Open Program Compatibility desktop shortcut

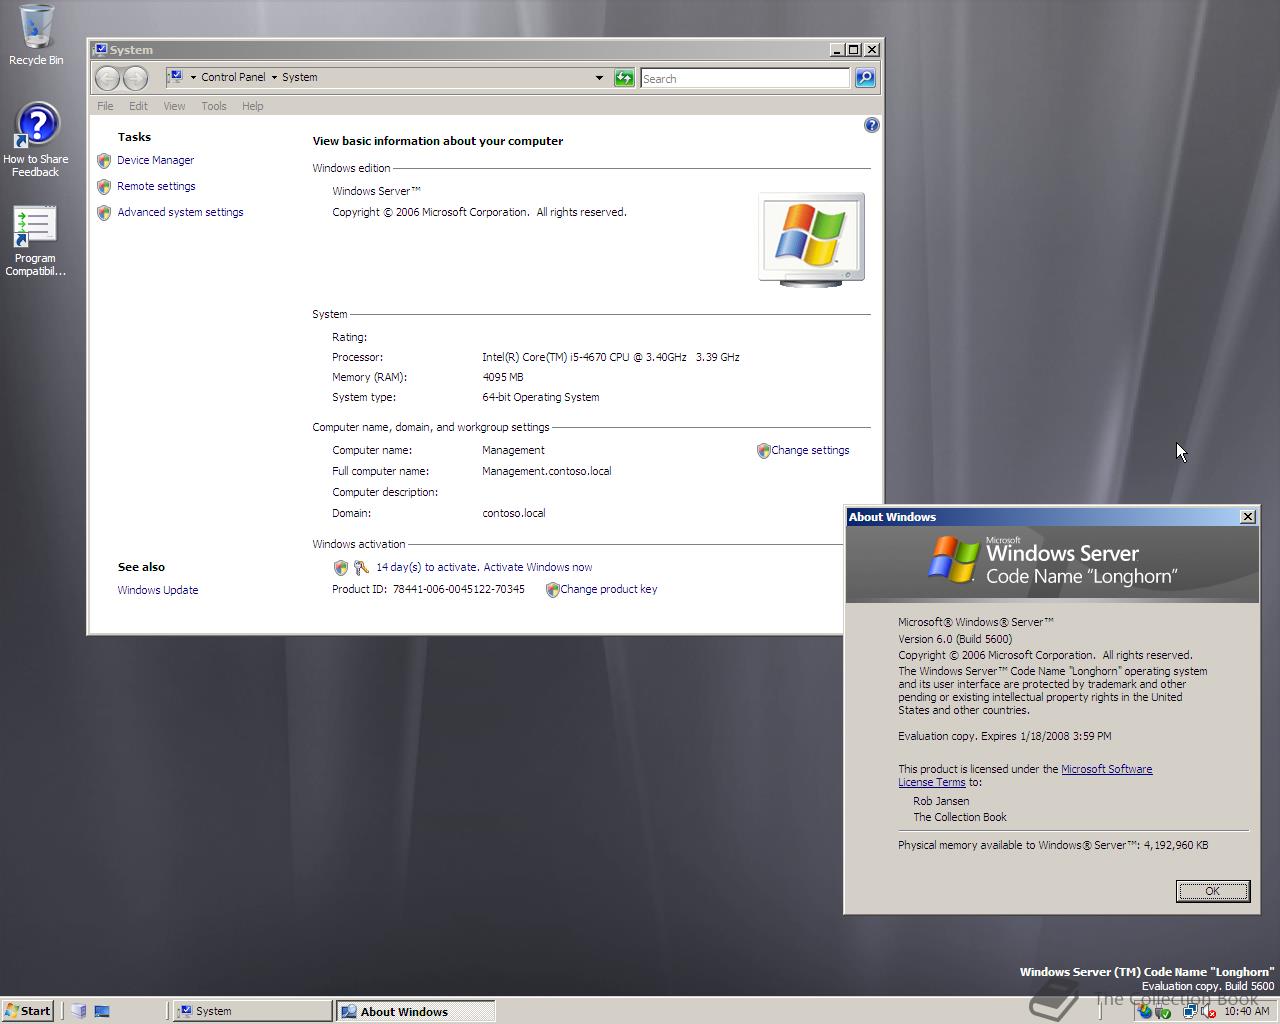[35, 242]
